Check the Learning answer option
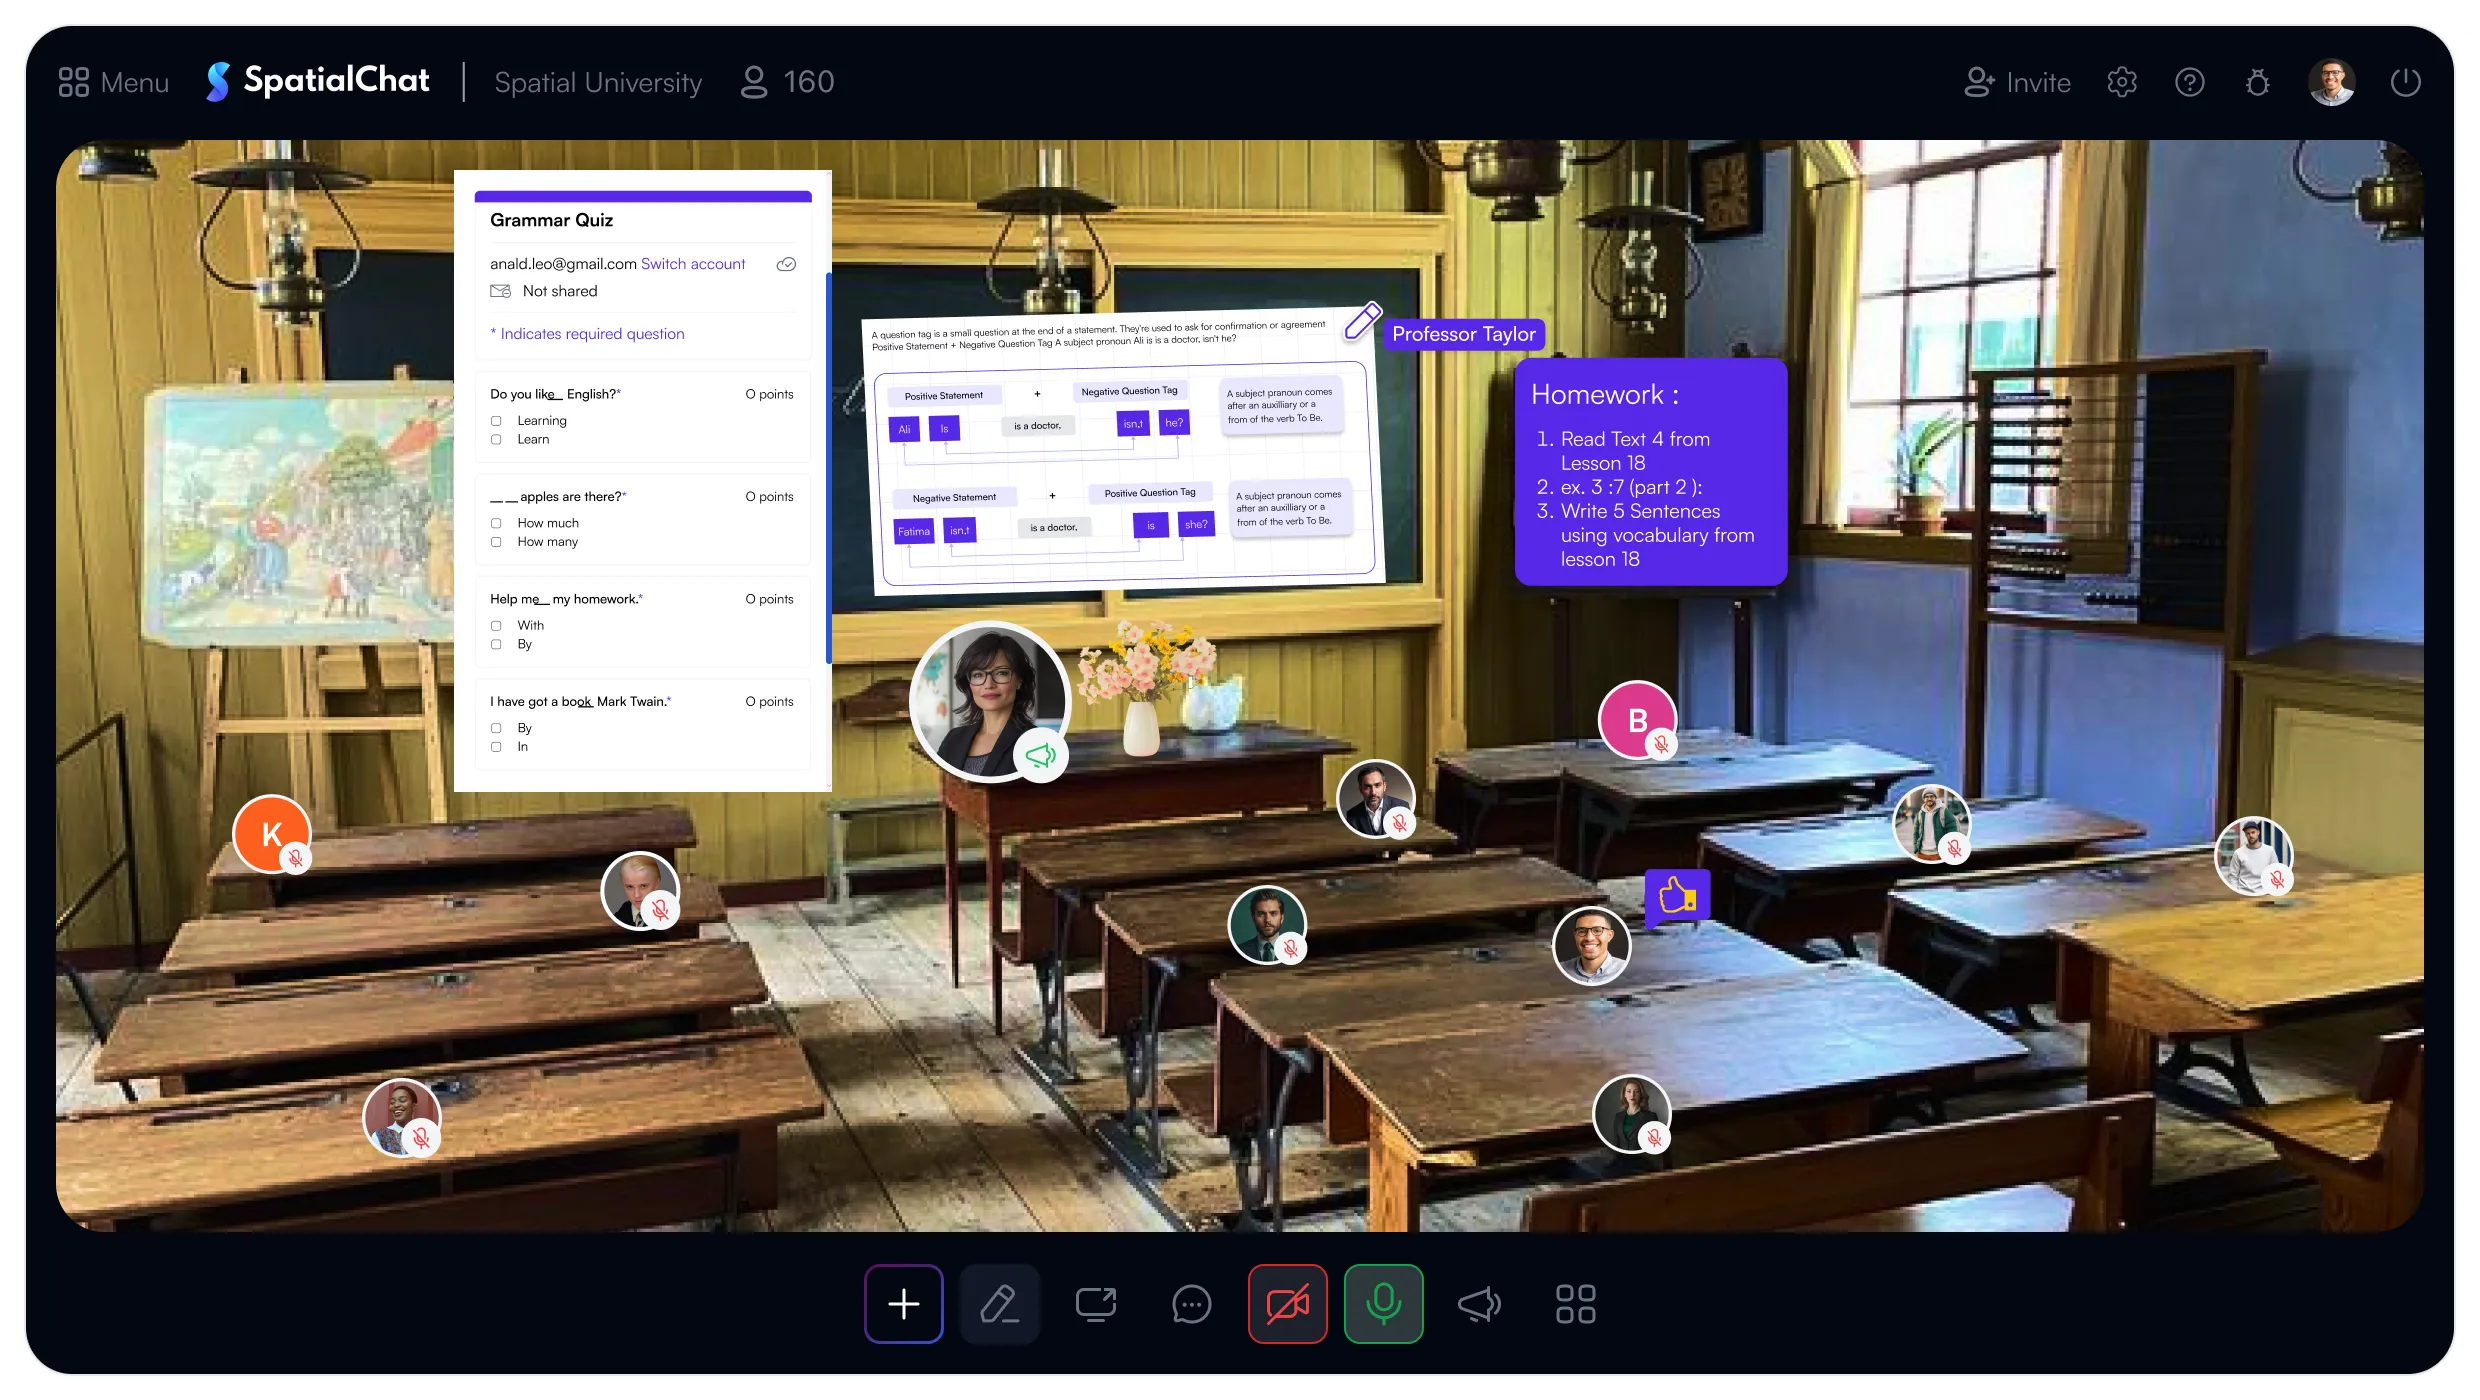The width and height of the screenshot is (2480, 1400). pyautogui.click(x=496, y=421)
